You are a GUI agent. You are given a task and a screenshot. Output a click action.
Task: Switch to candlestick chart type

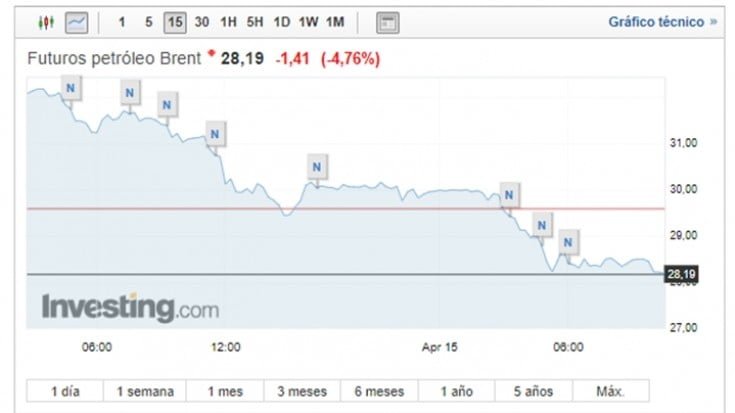pos(45,21)
